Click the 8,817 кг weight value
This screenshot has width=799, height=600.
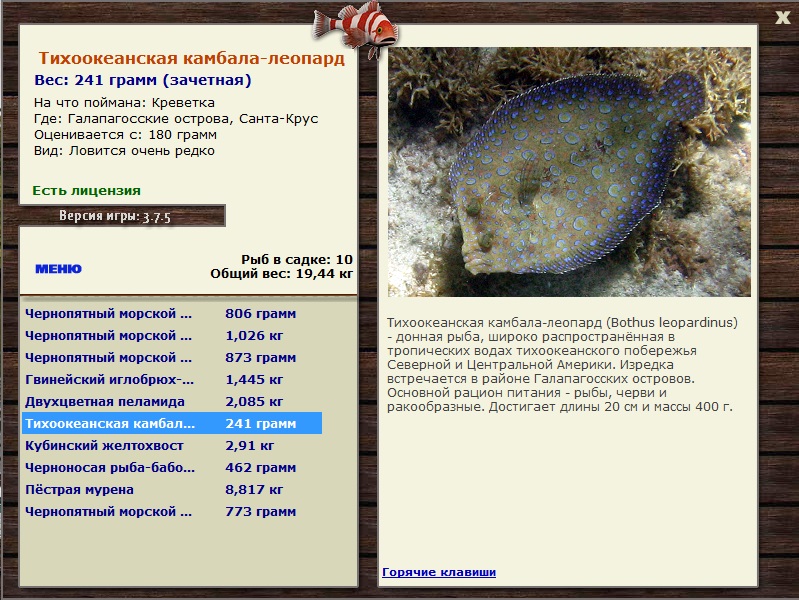tap(254, 489)
